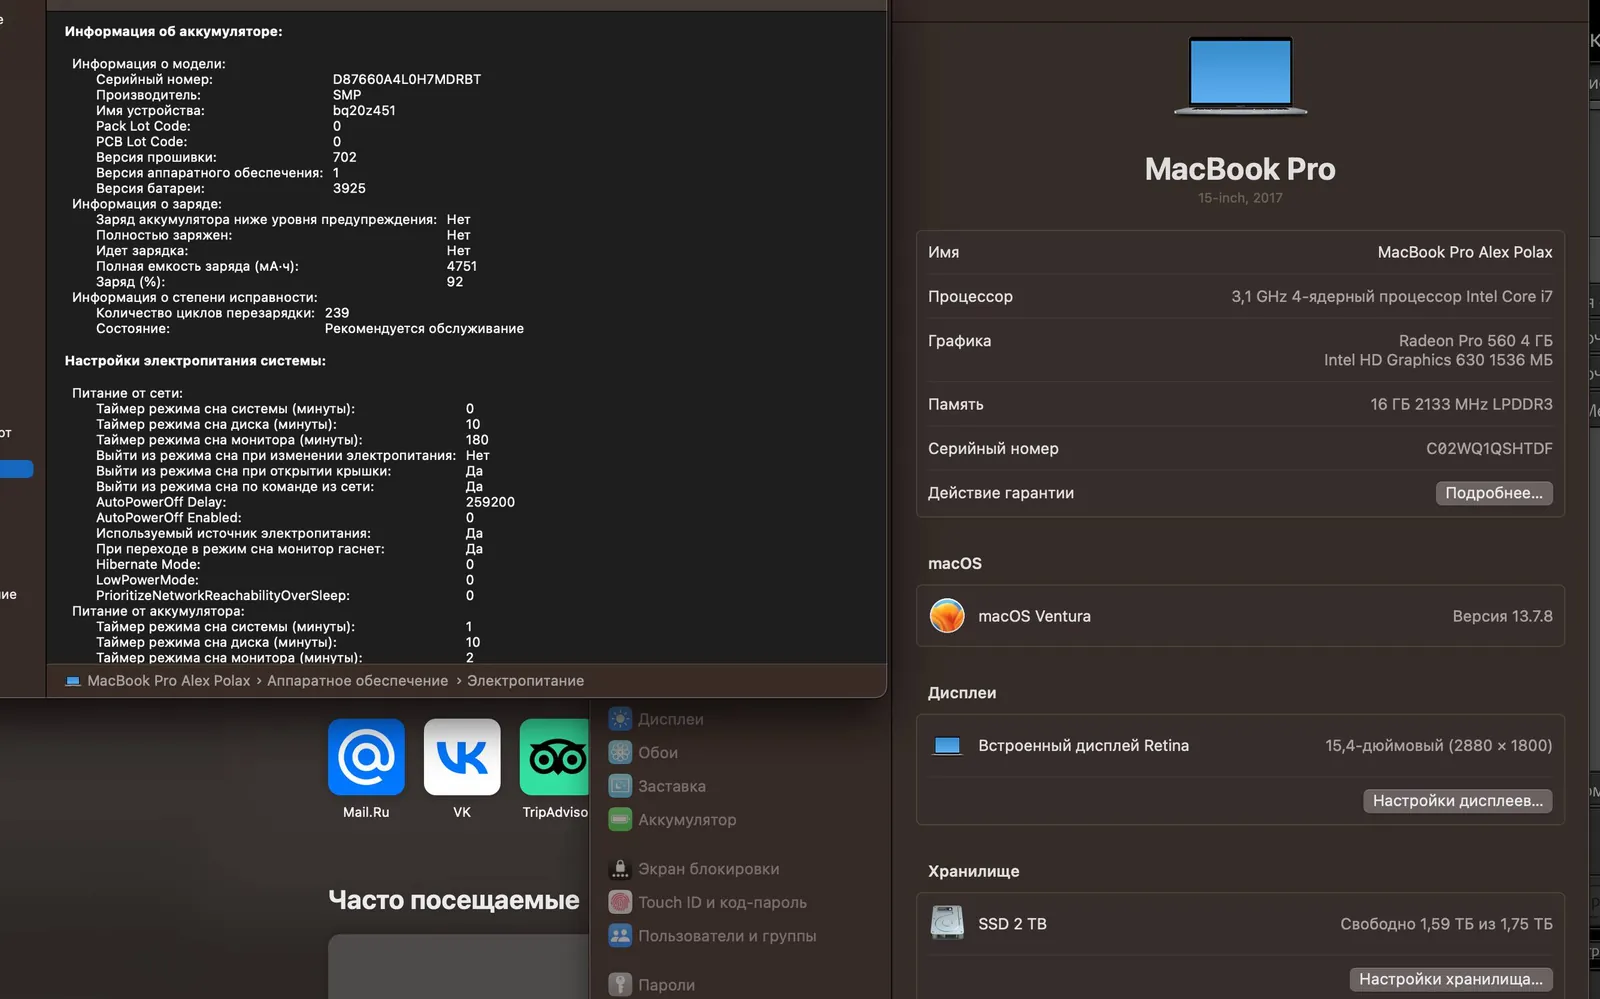Click the Пользователи и группы icon

pyautogui.click(x=620, y=936)
